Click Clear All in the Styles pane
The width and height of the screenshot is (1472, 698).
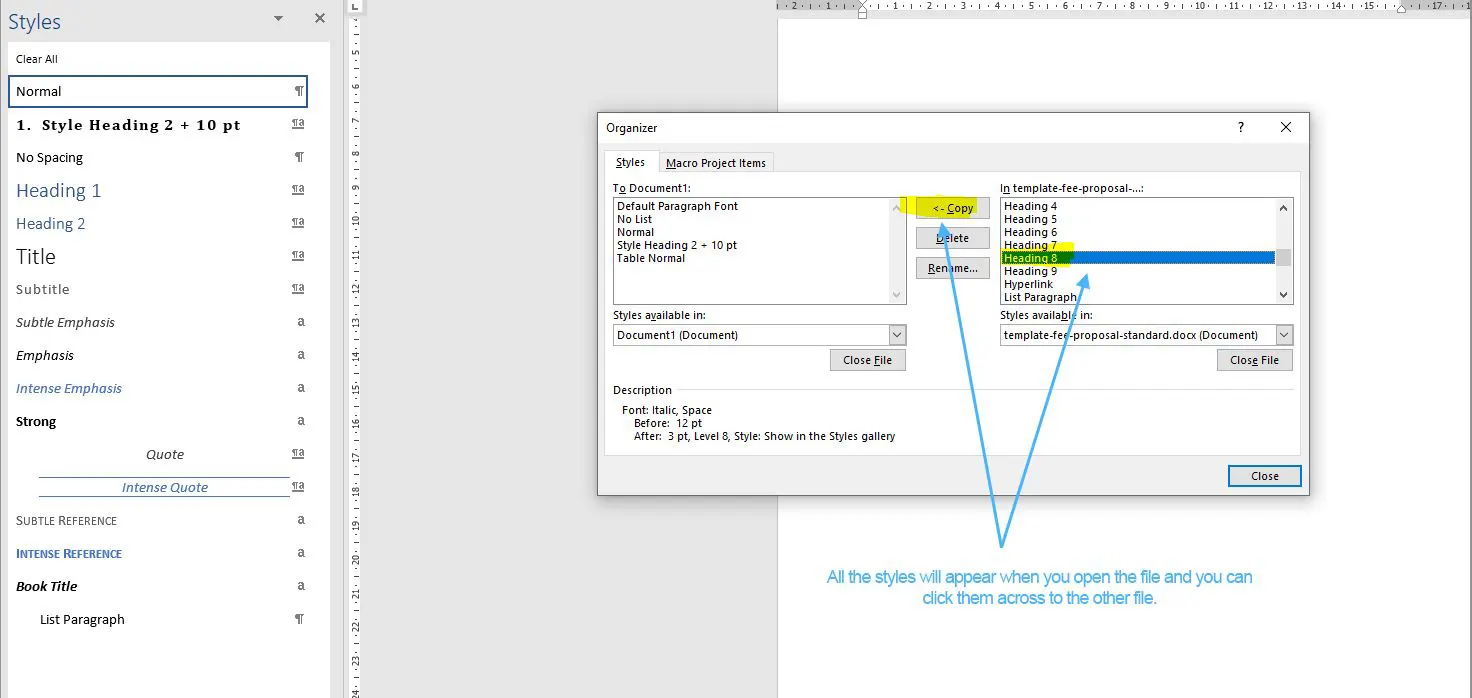[x=37, y=59]
